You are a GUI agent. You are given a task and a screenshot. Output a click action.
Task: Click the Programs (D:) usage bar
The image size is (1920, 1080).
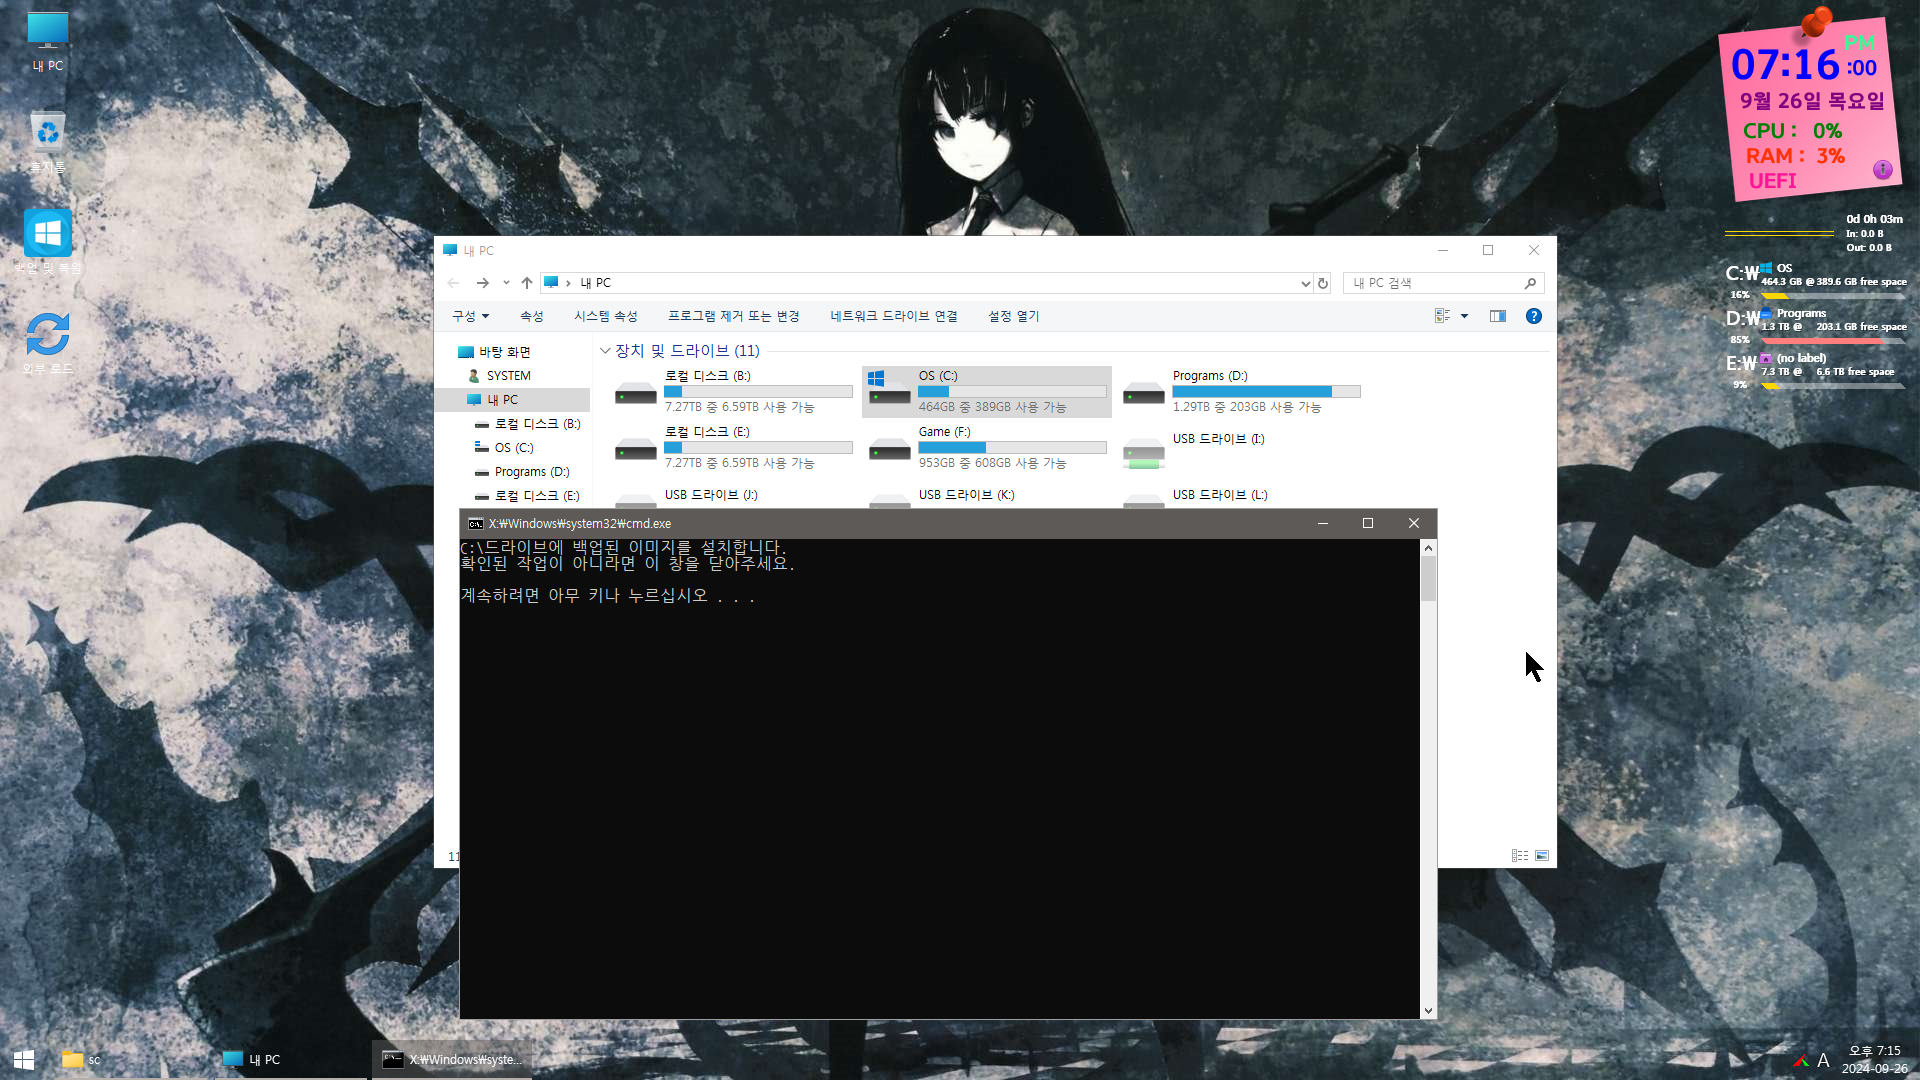click(x=1266, y=392)
